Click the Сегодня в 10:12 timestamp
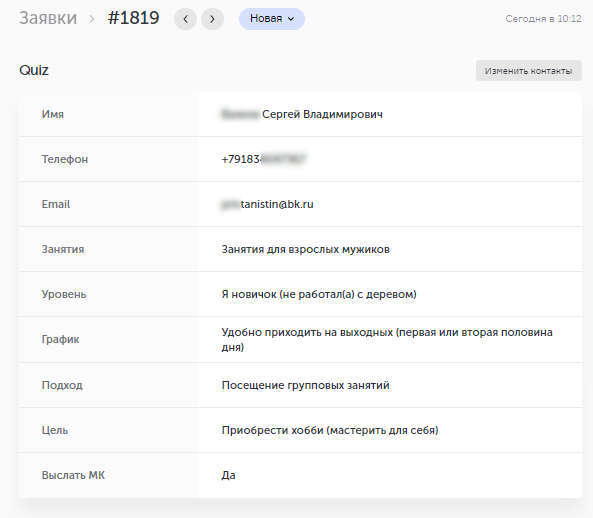593x518 pixels. point(543,19)
